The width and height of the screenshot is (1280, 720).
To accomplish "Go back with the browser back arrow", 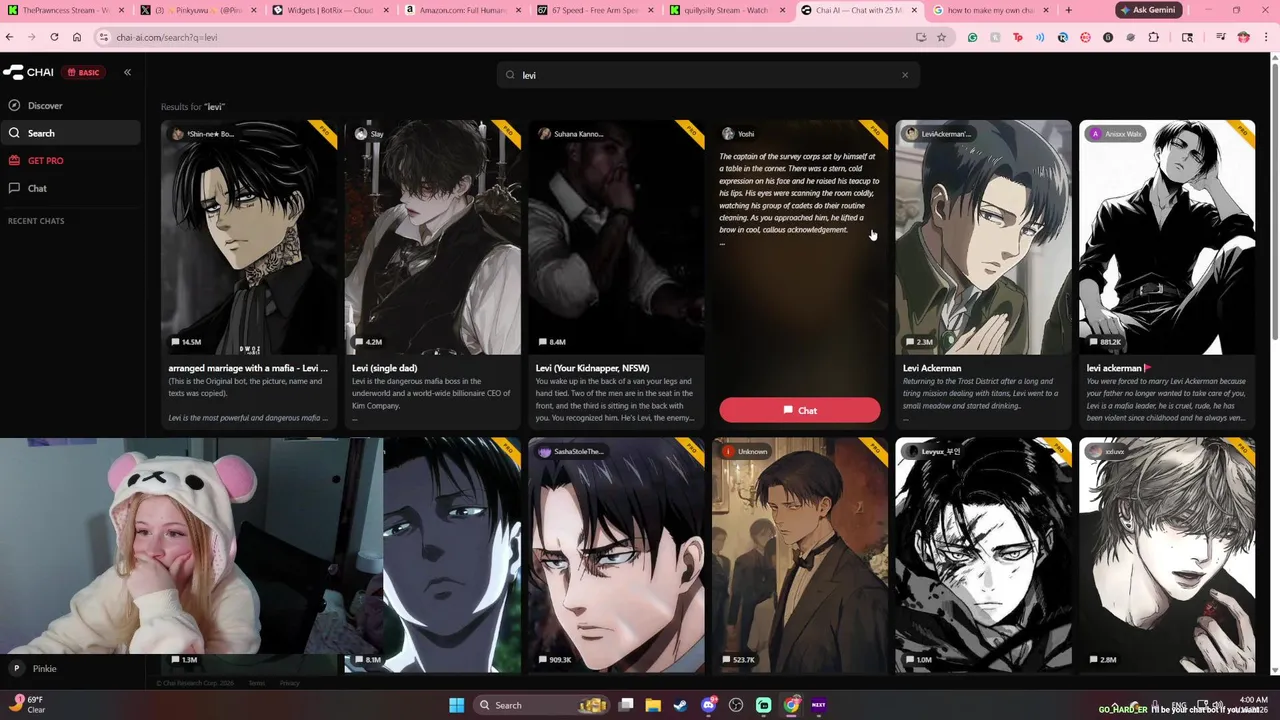I will 10,37.
